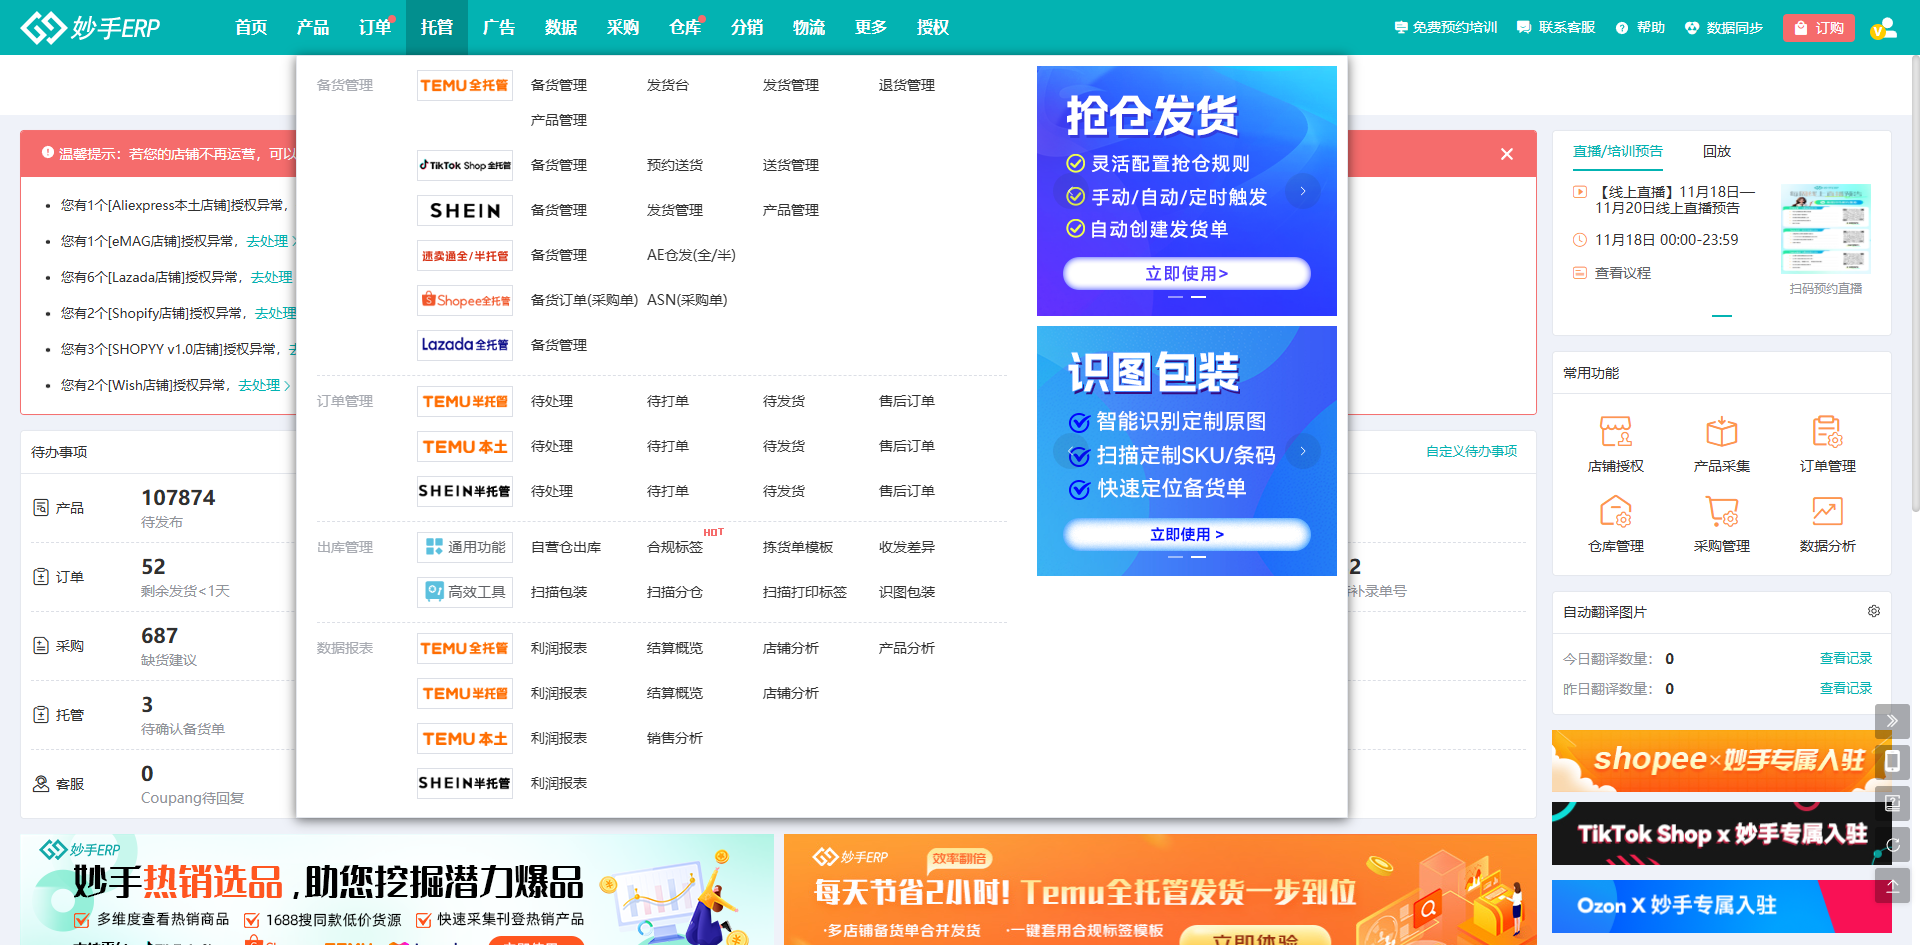1920x945 pixels.
Task: Open the 自动翻译图片 settings gear
Action: (1874, 611)
